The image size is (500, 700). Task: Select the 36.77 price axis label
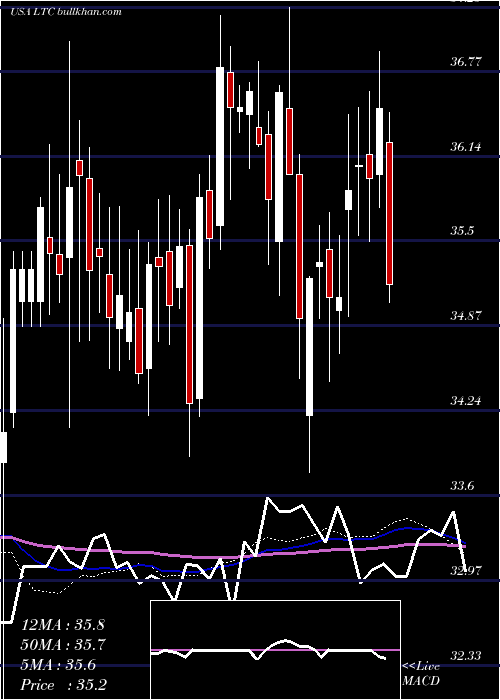[x=466, y=62]
